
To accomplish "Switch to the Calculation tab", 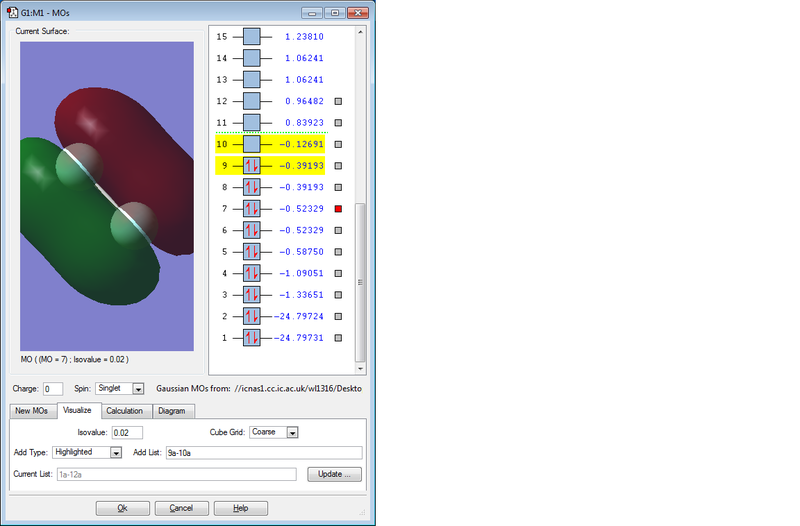I will coord(125,411).
